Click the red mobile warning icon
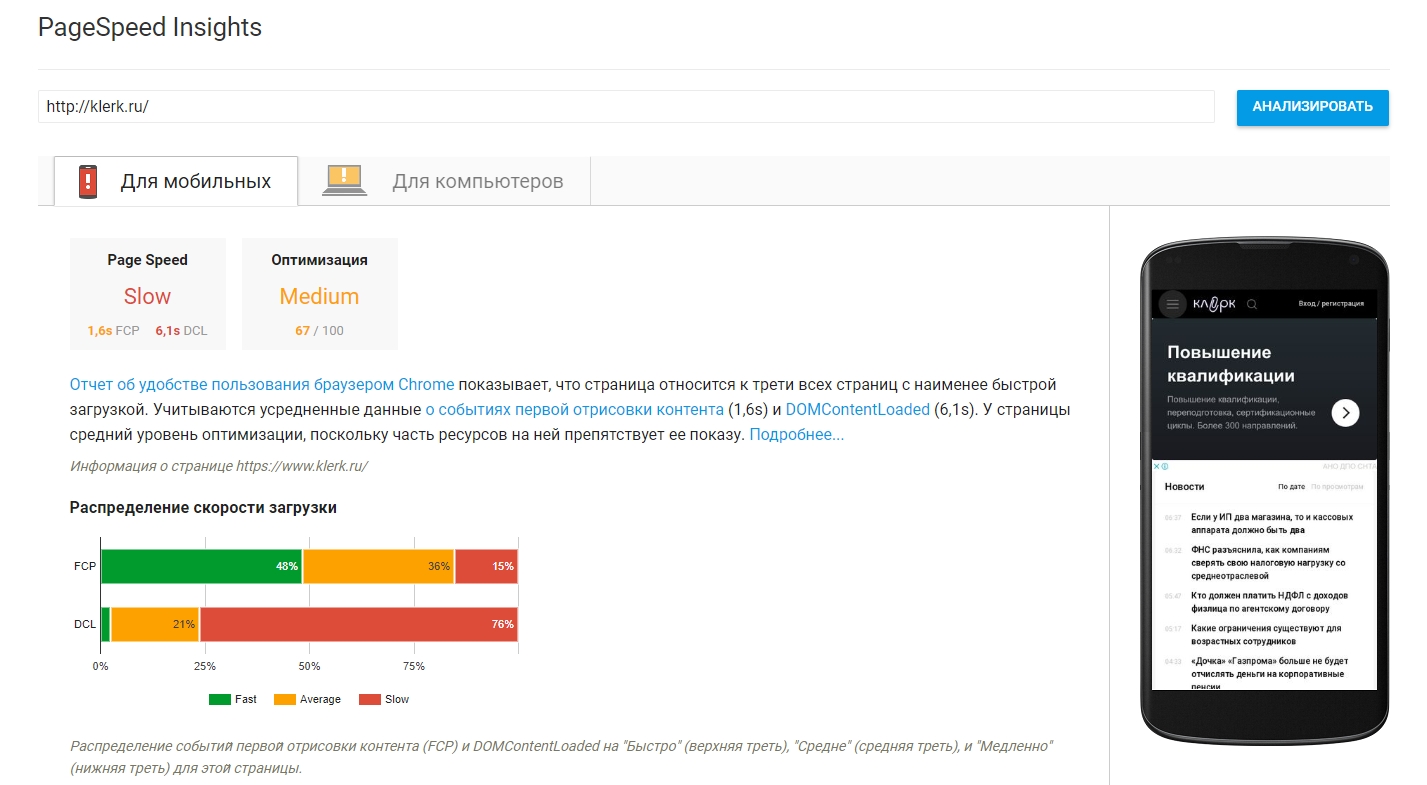The width and height of the screenshot is (1427, 785). pos(88,182)
